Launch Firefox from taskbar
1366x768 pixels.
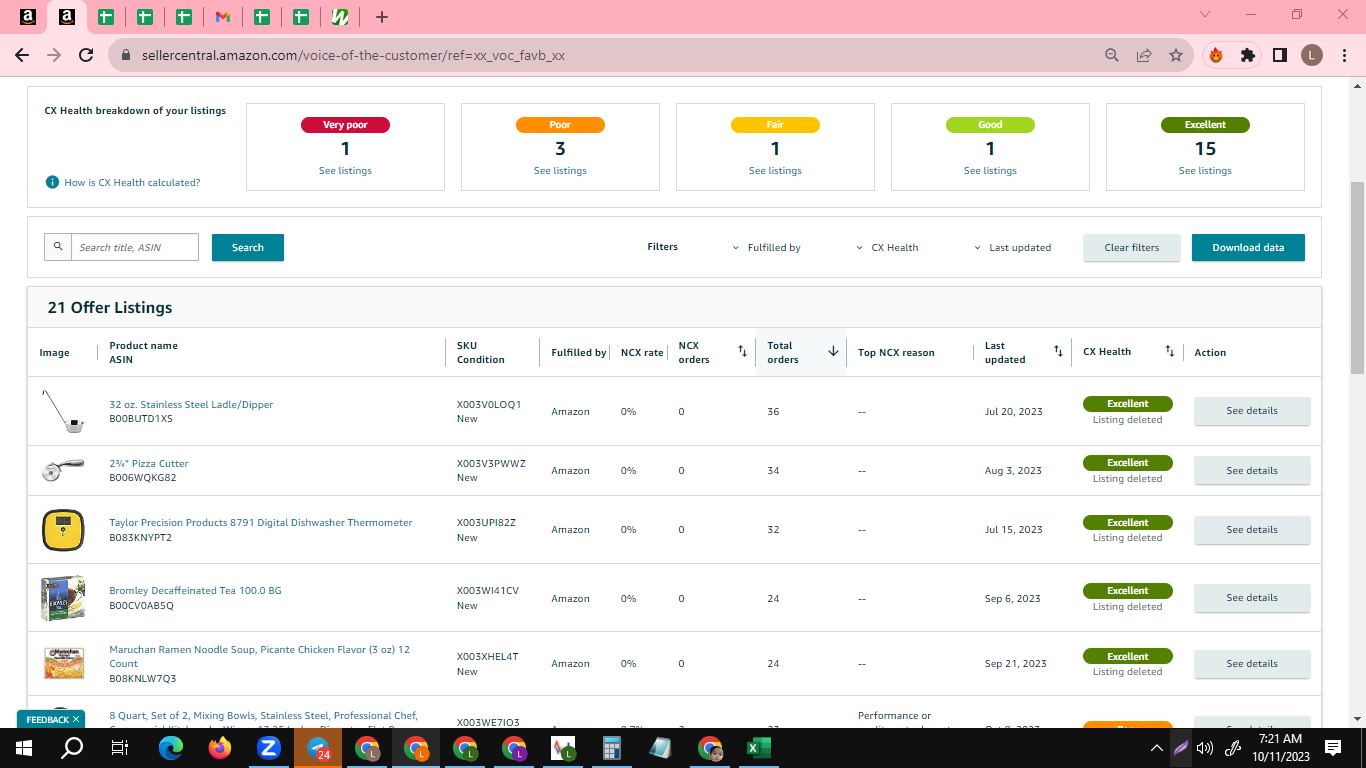tap(220, 747)
